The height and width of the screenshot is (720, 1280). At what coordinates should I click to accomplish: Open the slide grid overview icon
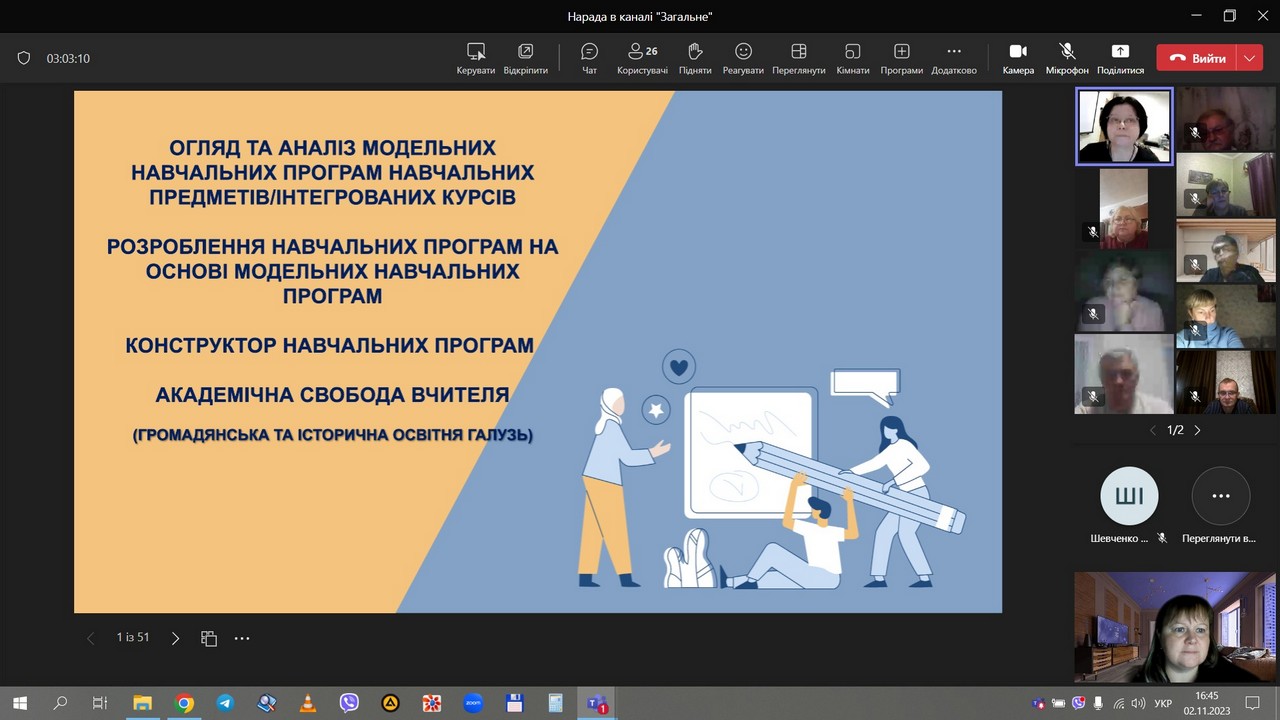pyautogui.click(x=209, y=638)
